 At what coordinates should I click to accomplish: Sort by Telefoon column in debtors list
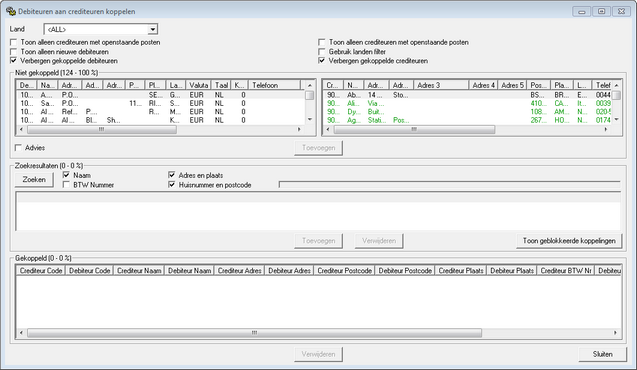point(274,85)
